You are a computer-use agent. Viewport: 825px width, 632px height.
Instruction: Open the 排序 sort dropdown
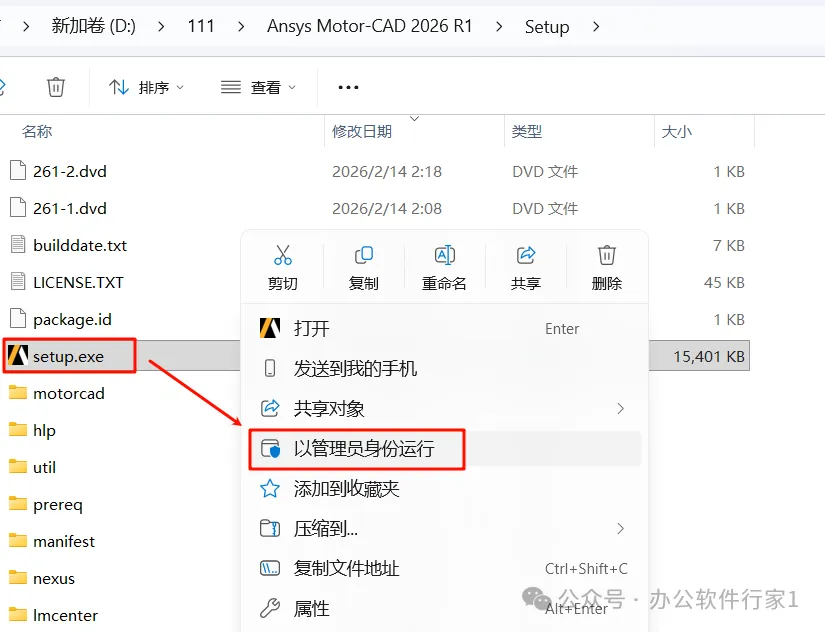147,87
